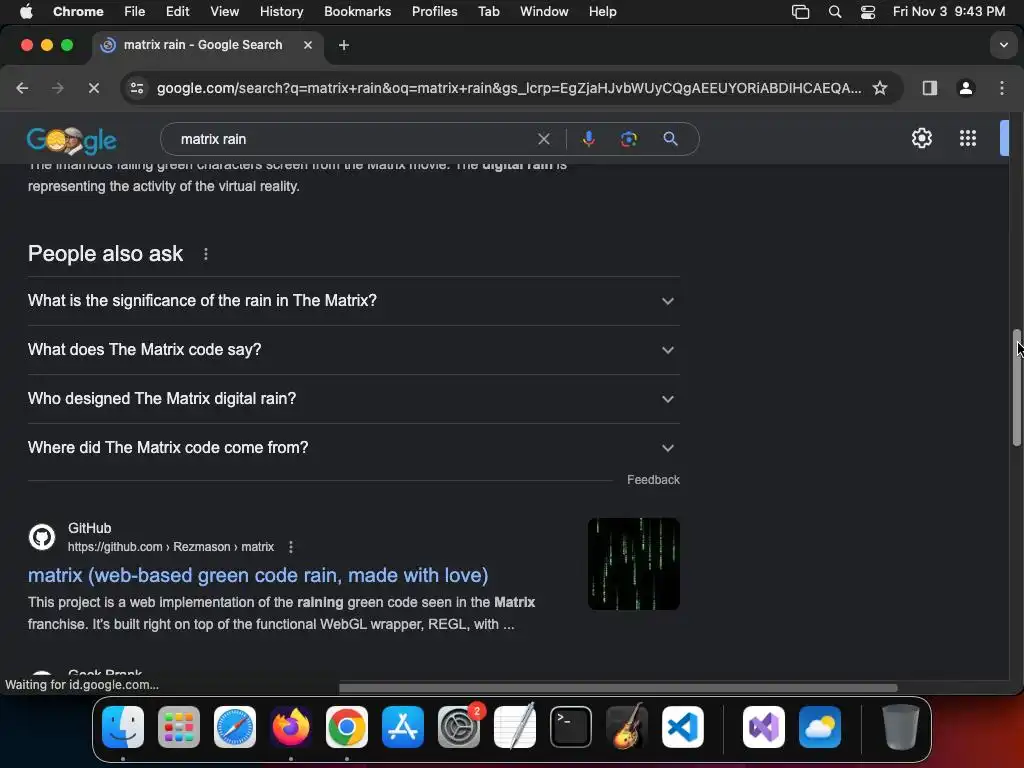Open Google quick settings gear
Screen dimensions: 1024x768
tap(921, 138)
